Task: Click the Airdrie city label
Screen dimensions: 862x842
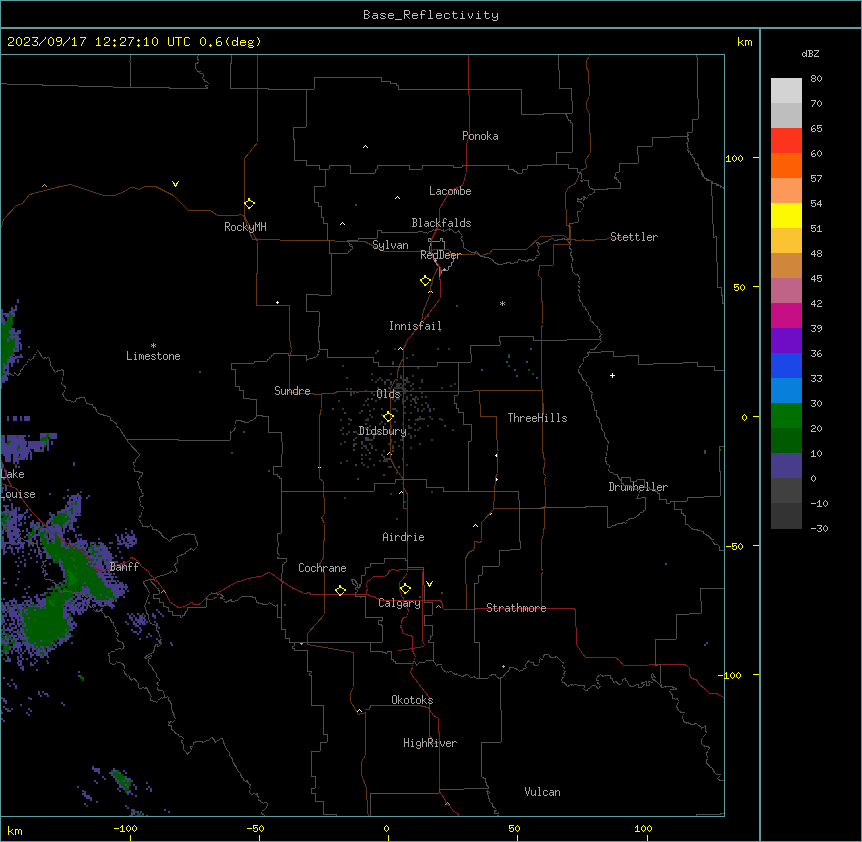Action: pos(404,537)
